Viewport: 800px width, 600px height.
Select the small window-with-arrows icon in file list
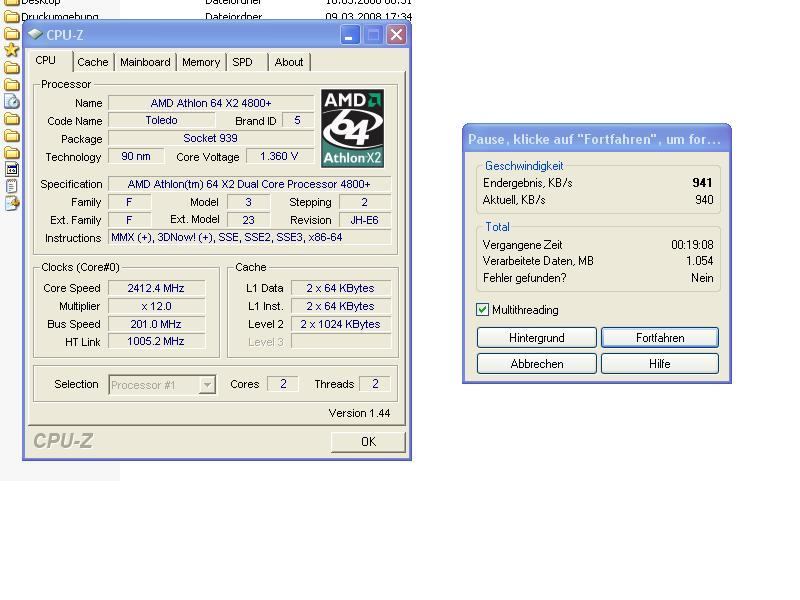coord(12,169)
